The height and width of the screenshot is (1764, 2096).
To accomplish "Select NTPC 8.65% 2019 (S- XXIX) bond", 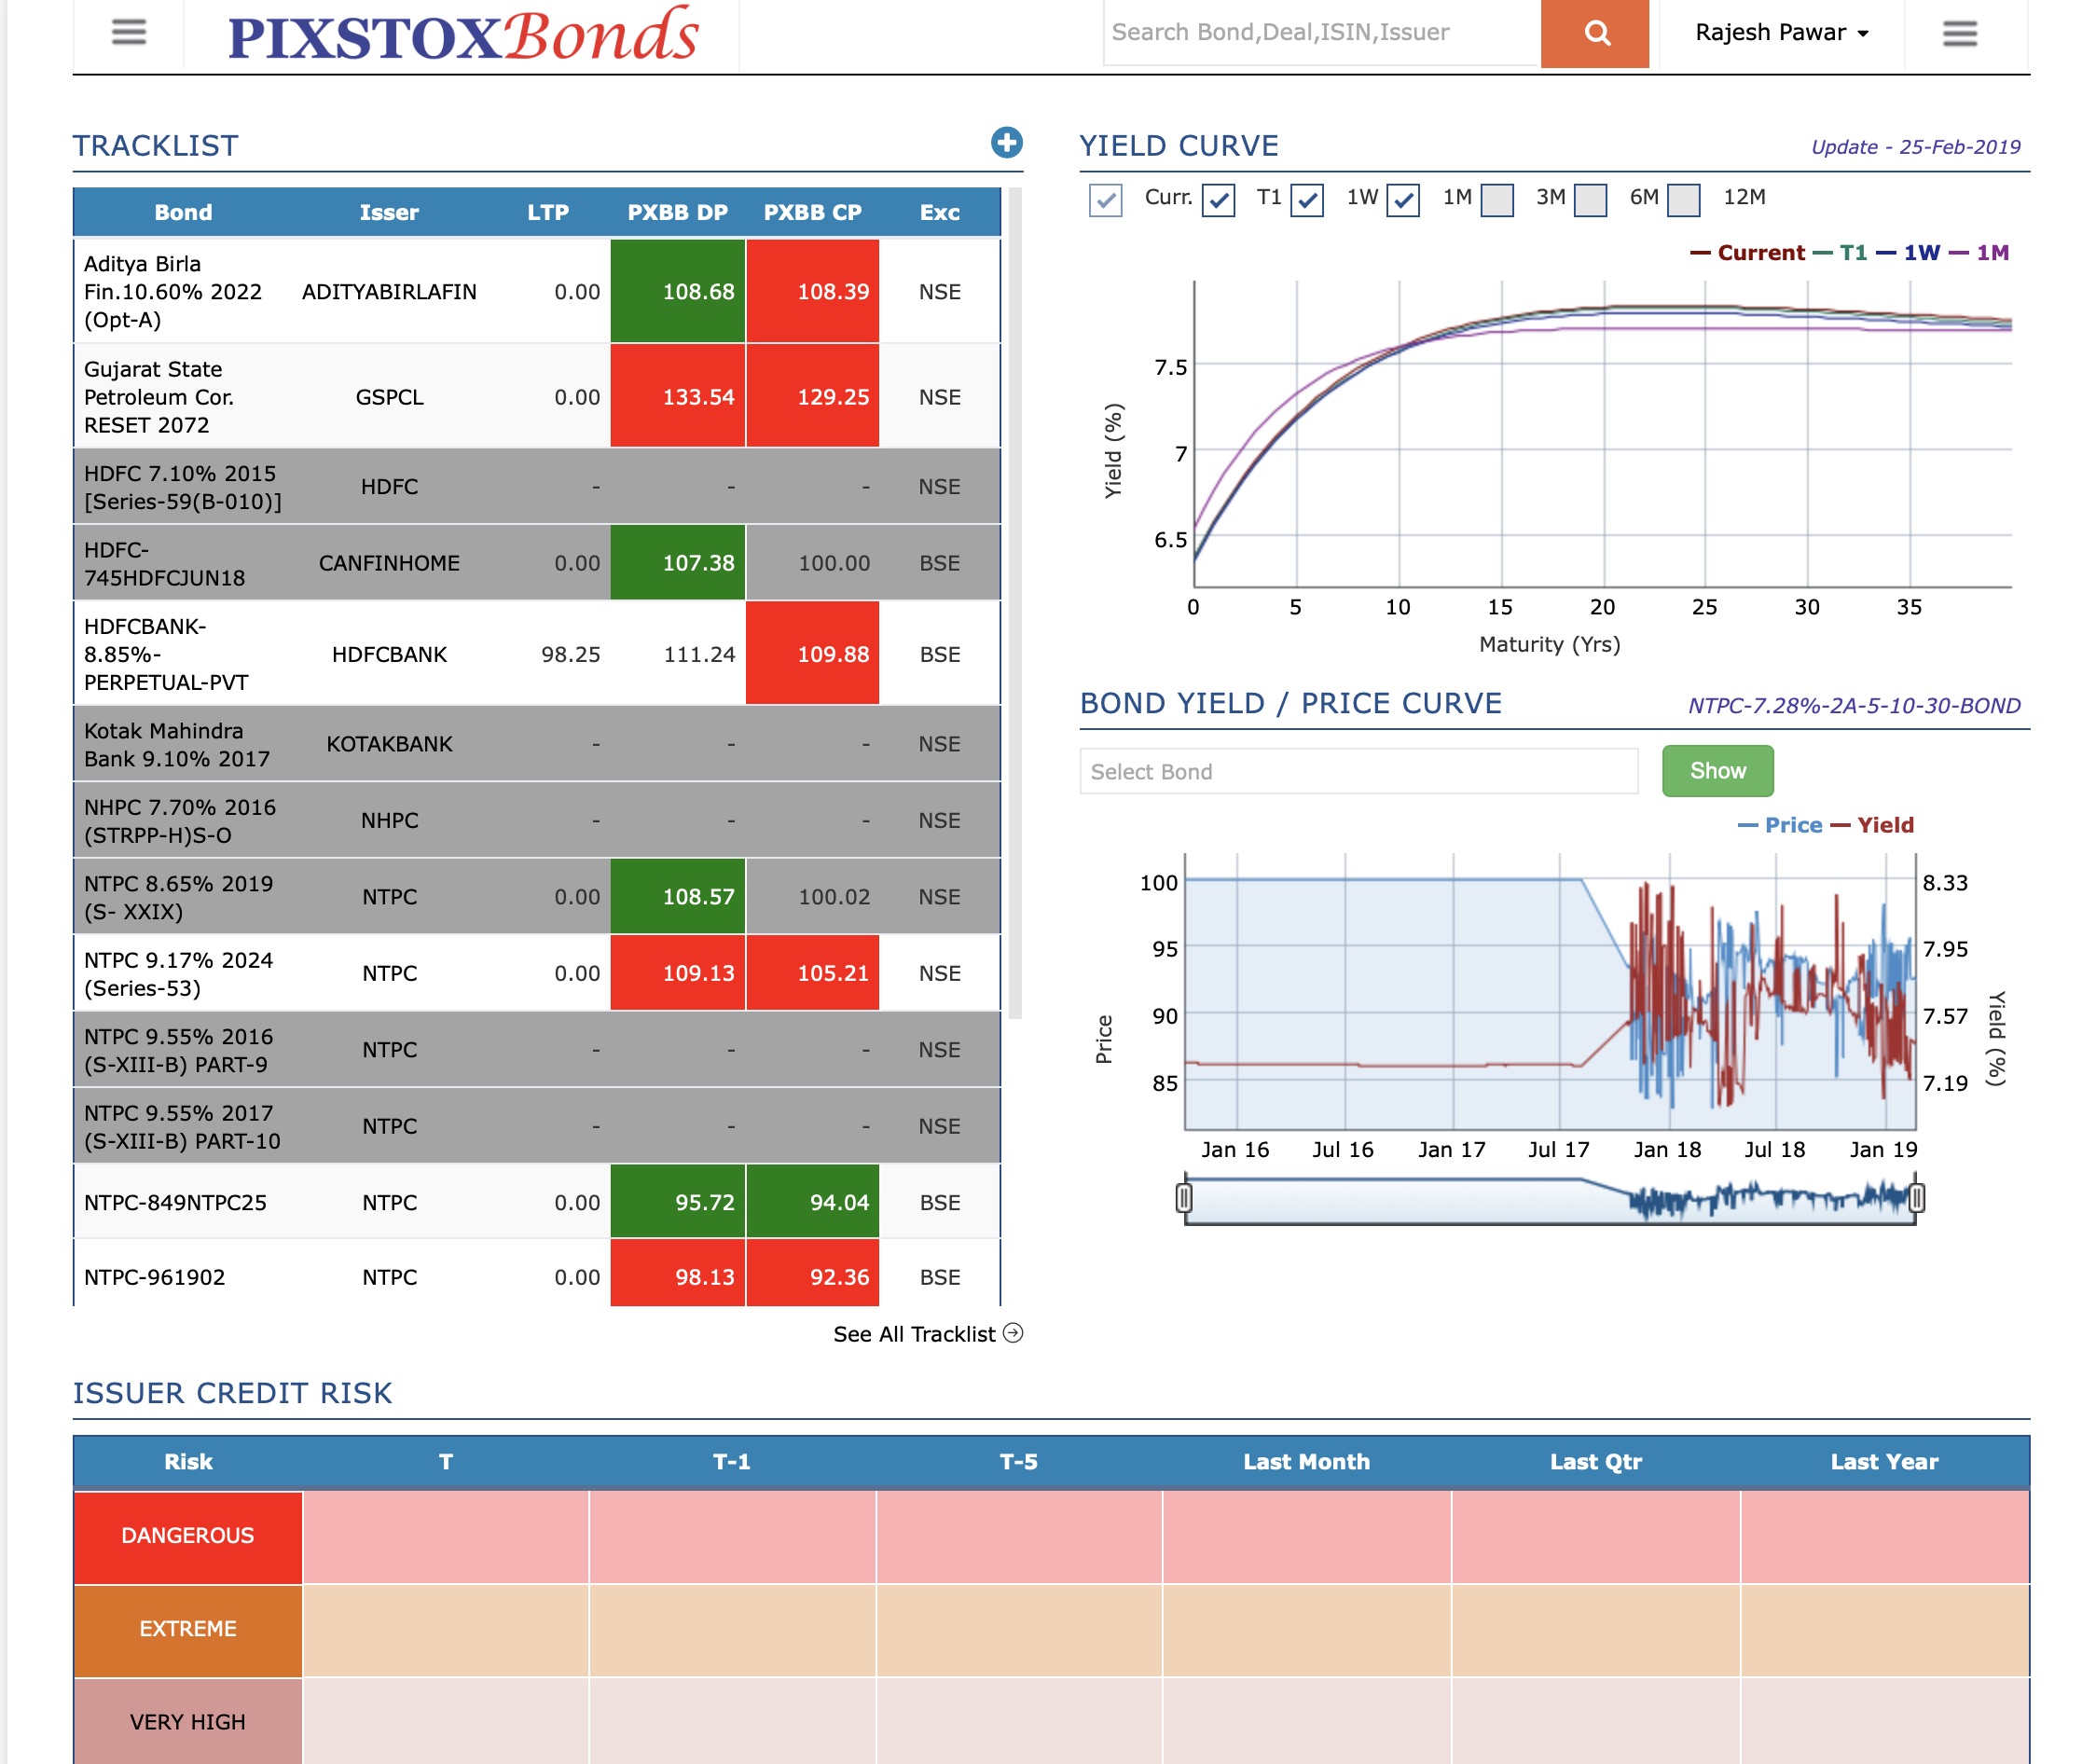I will [537, 897].
